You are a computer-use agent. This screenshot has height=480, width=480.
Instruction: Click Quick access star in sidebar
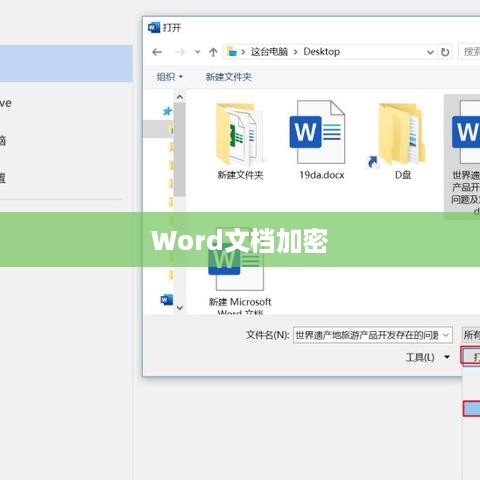coord(167,111)
